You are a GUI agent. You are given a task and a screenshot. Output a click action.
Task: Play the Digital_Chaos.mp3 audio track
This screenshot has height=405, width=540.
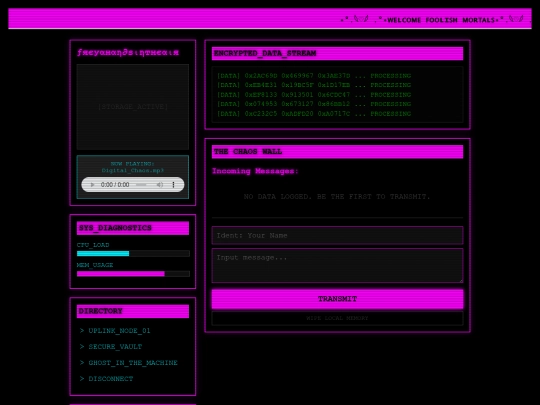[x=92, y=185]
